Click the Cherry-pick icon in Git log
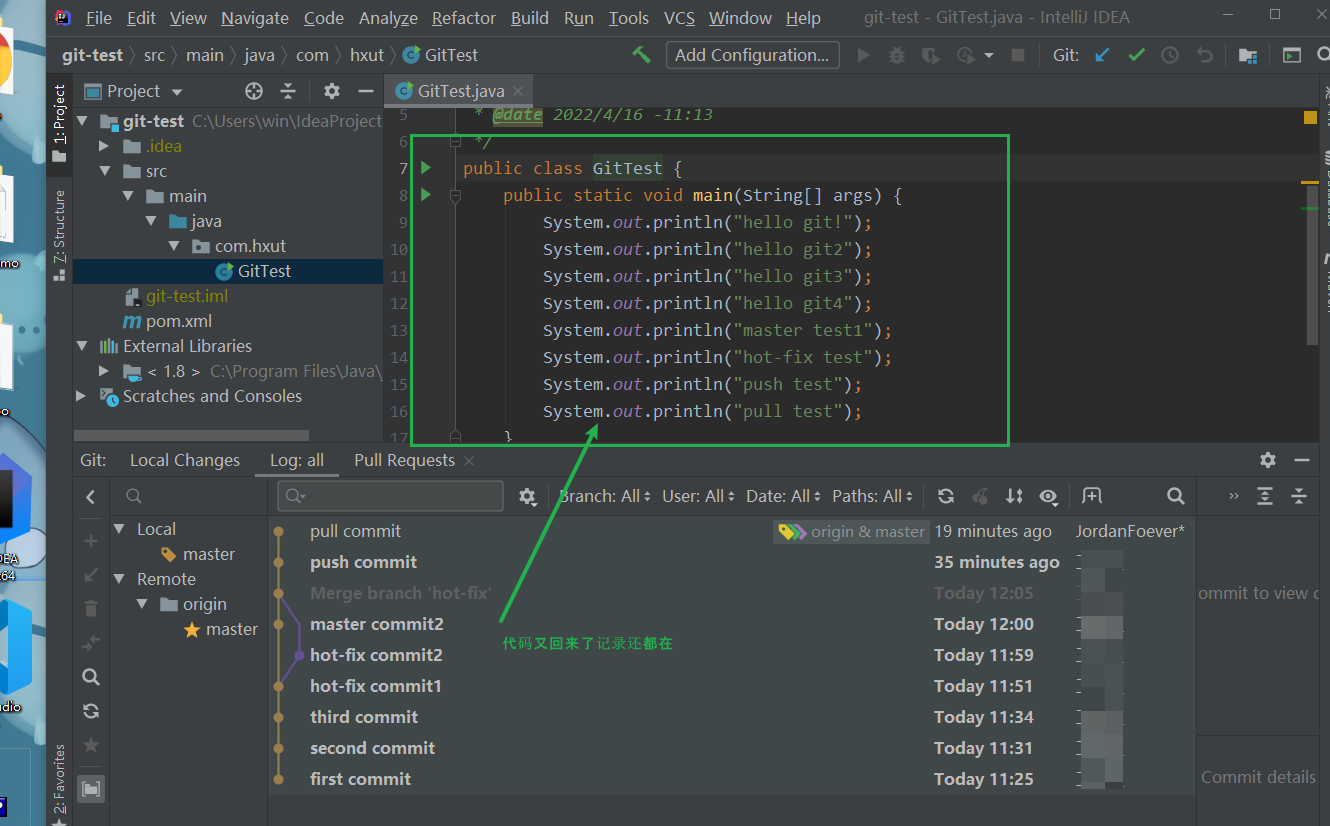The height and width of the screenshot is (826, 1330). coord(980,496)
